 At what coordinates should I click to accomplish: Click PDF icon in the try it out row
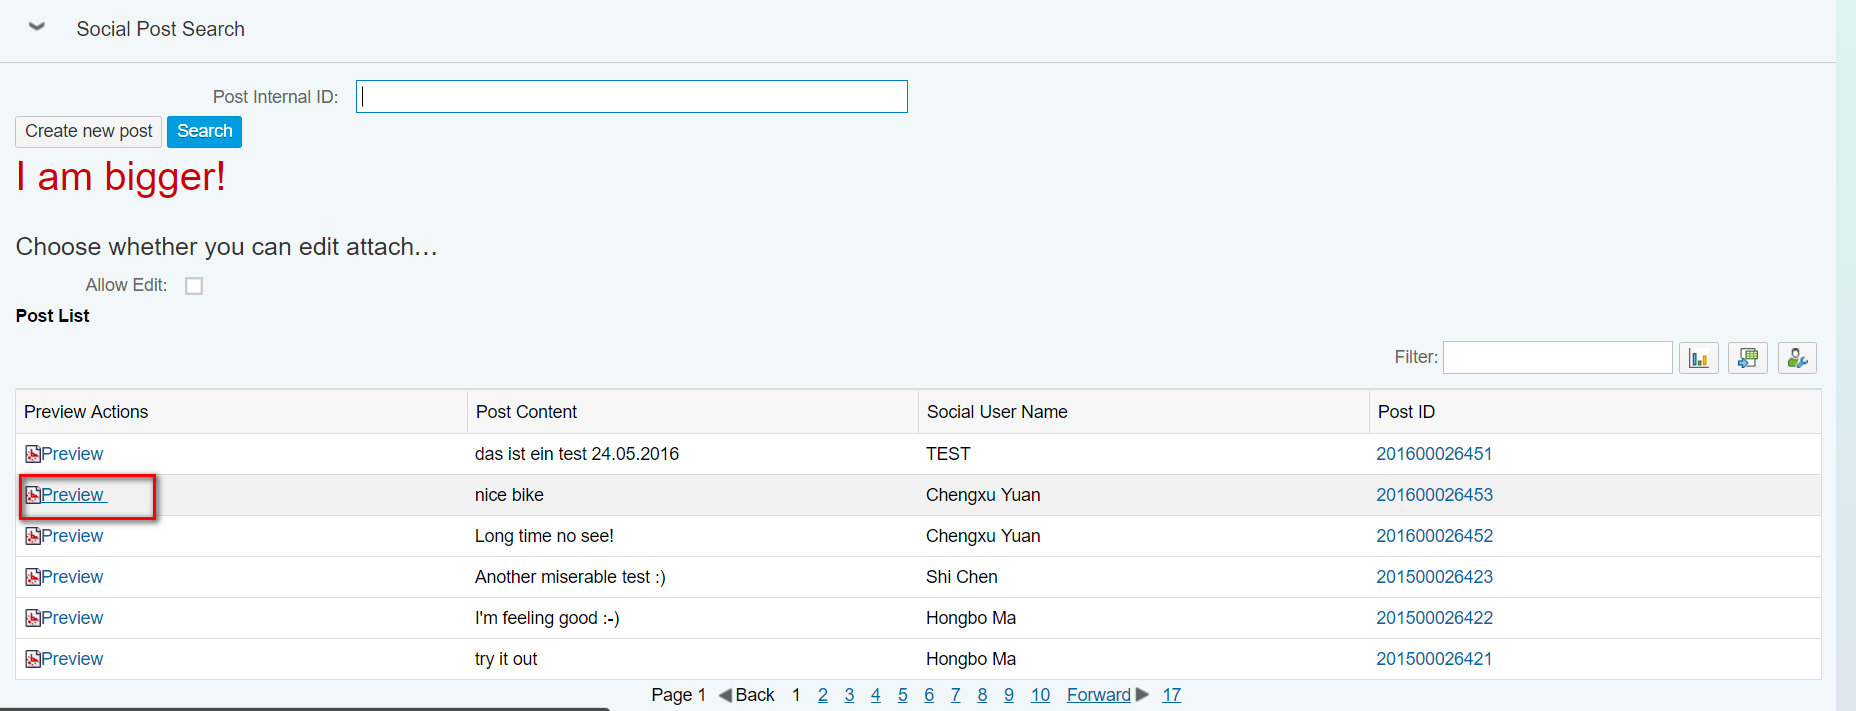[33, 659]
